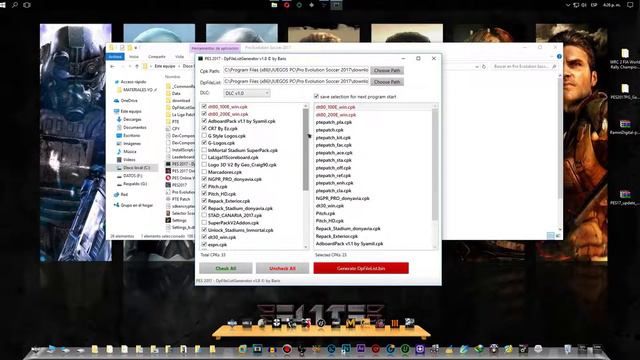Click Explorer back navigation arrow

tap(113, 66)
